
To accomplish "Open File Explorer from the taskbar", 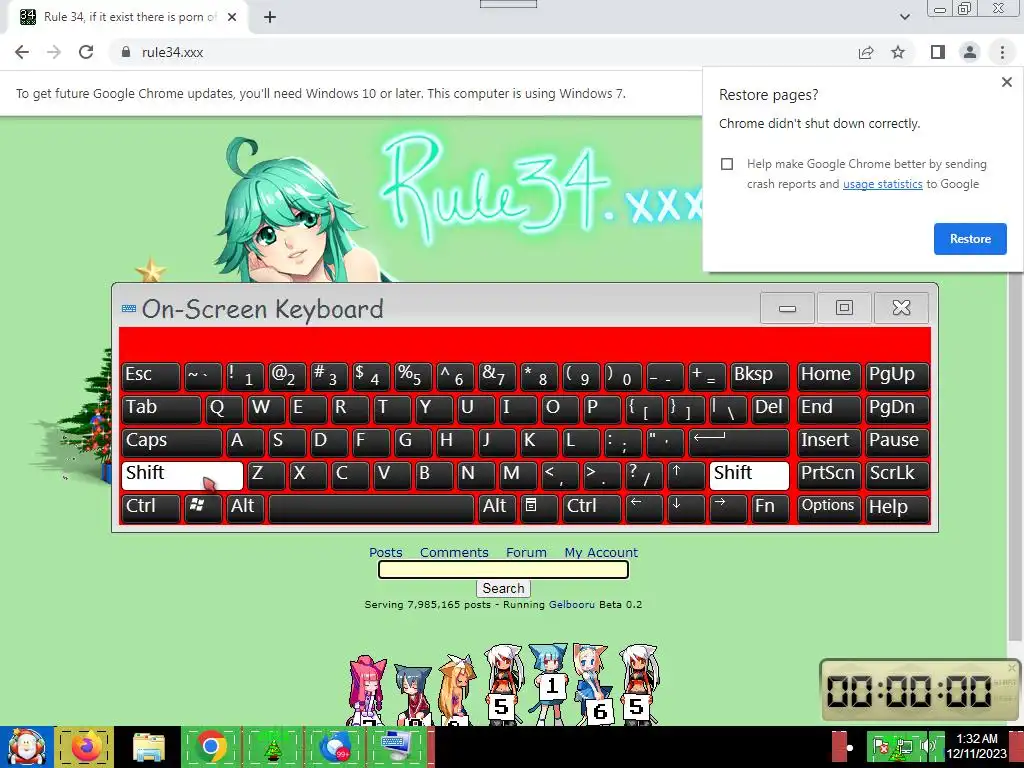I will tap(148, 747).
